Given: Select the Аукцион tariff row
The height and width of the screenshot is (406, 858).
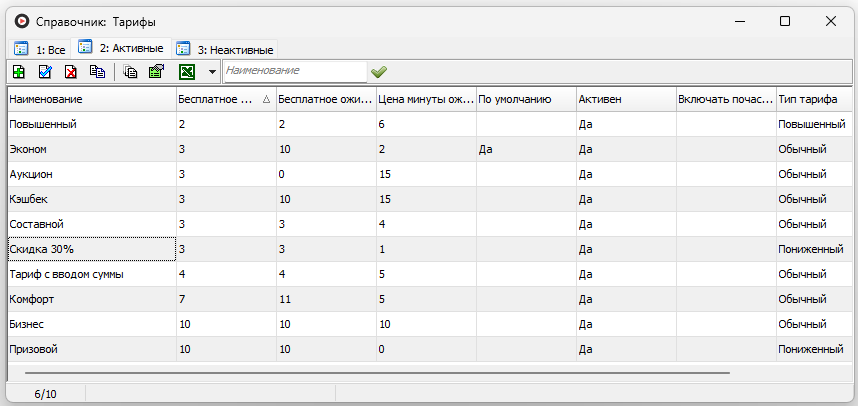Looking at the screenshot, I should click(430, 175).
